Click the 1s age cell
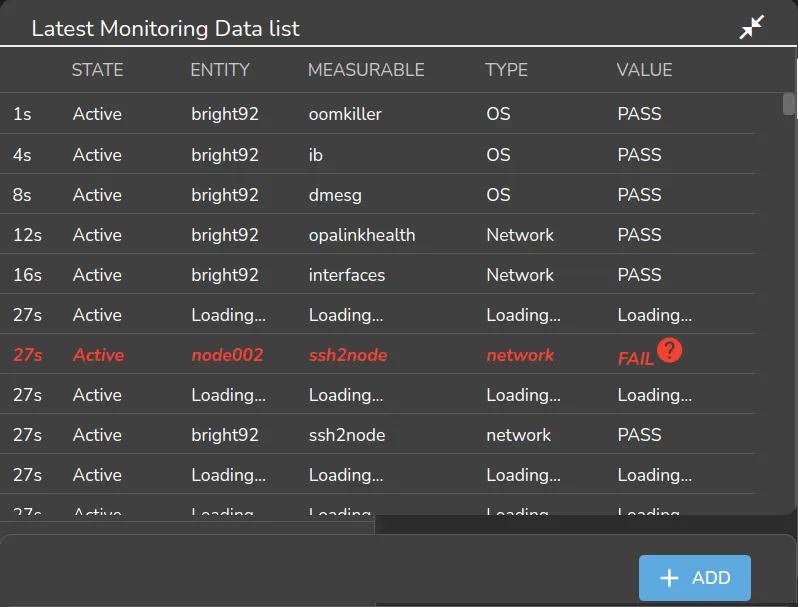The image size is (798, 607). 22,114
